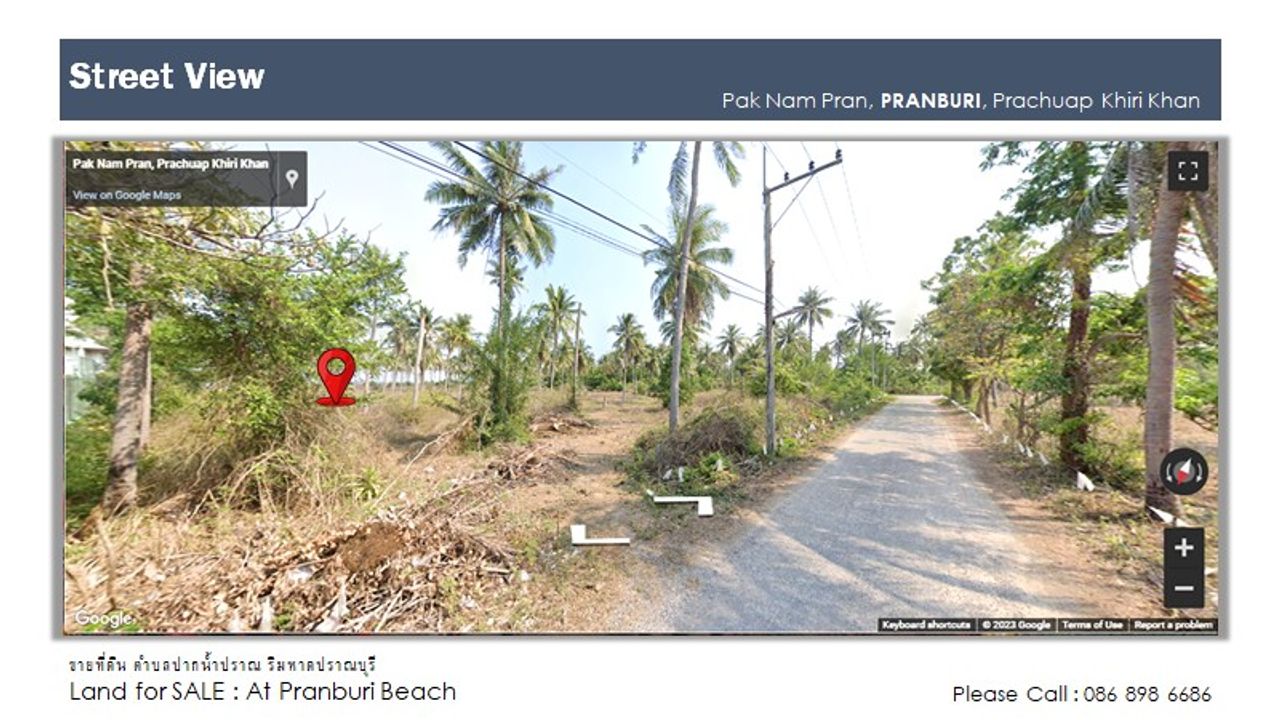
Task: Move forward using the upper road arrow
Action: 681,502
